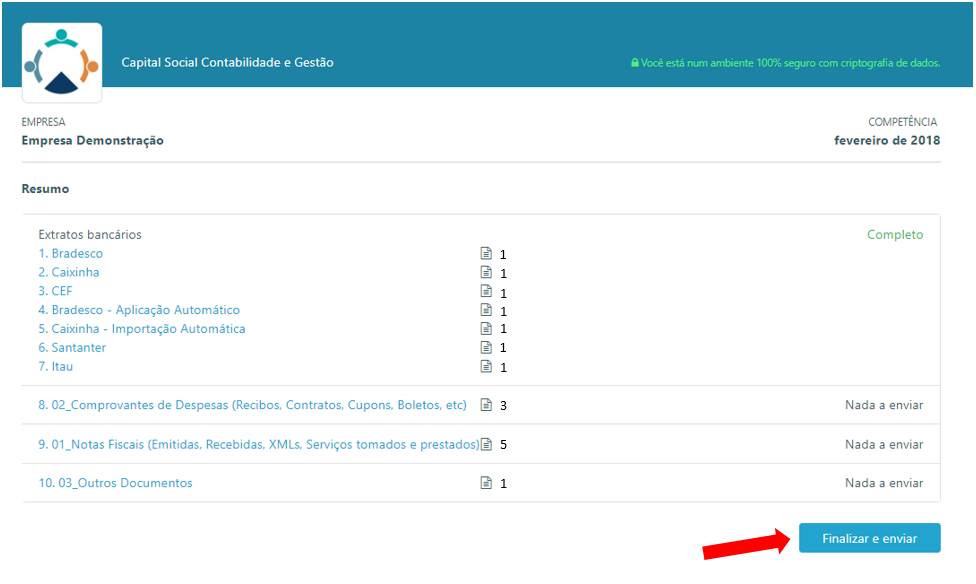
Task: Open 10. 03_Outros Documentos link
Action: 115,483
